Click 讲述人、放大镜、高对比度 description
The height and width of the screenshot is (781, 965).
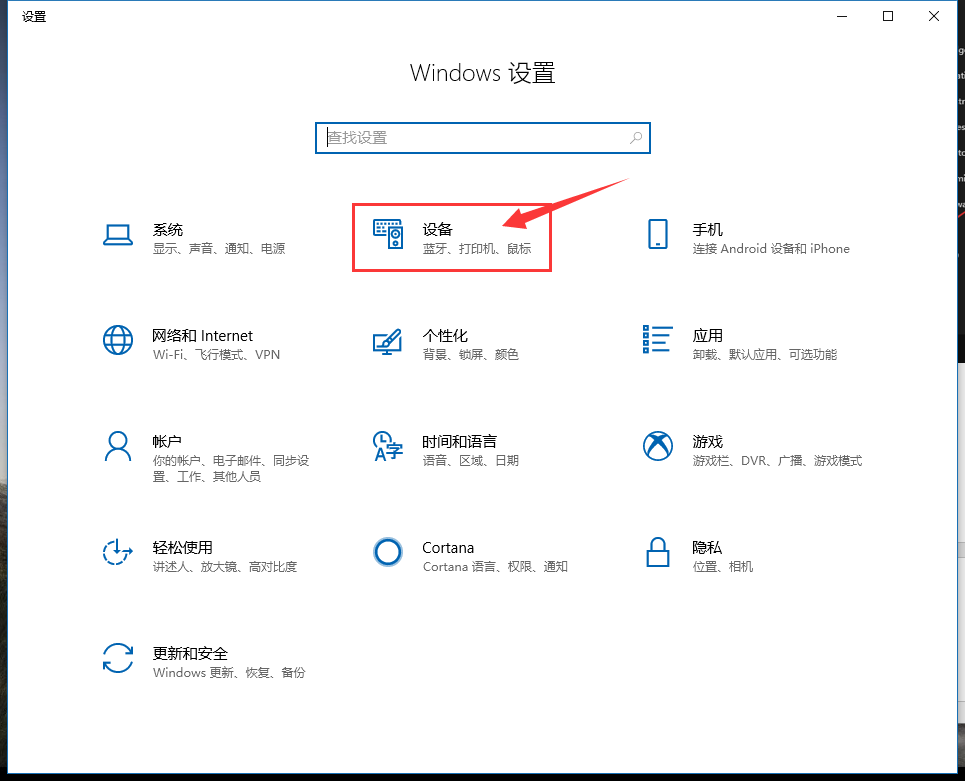click(225, 566)
